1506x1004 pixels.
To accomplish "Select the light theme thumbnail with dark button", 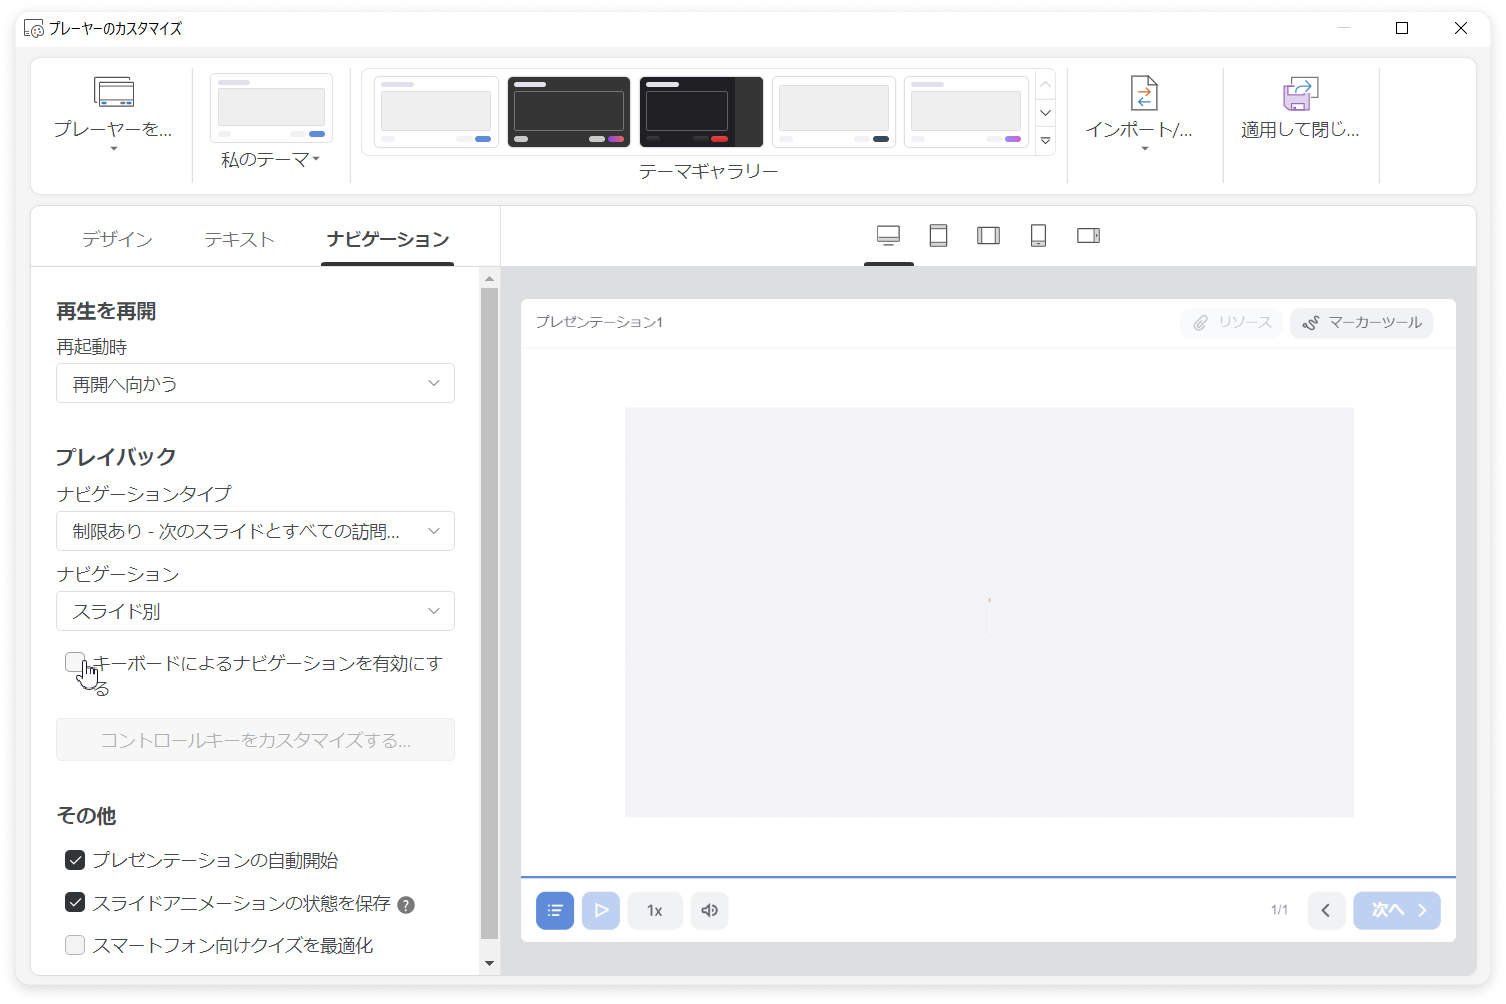I will point(834,112).
